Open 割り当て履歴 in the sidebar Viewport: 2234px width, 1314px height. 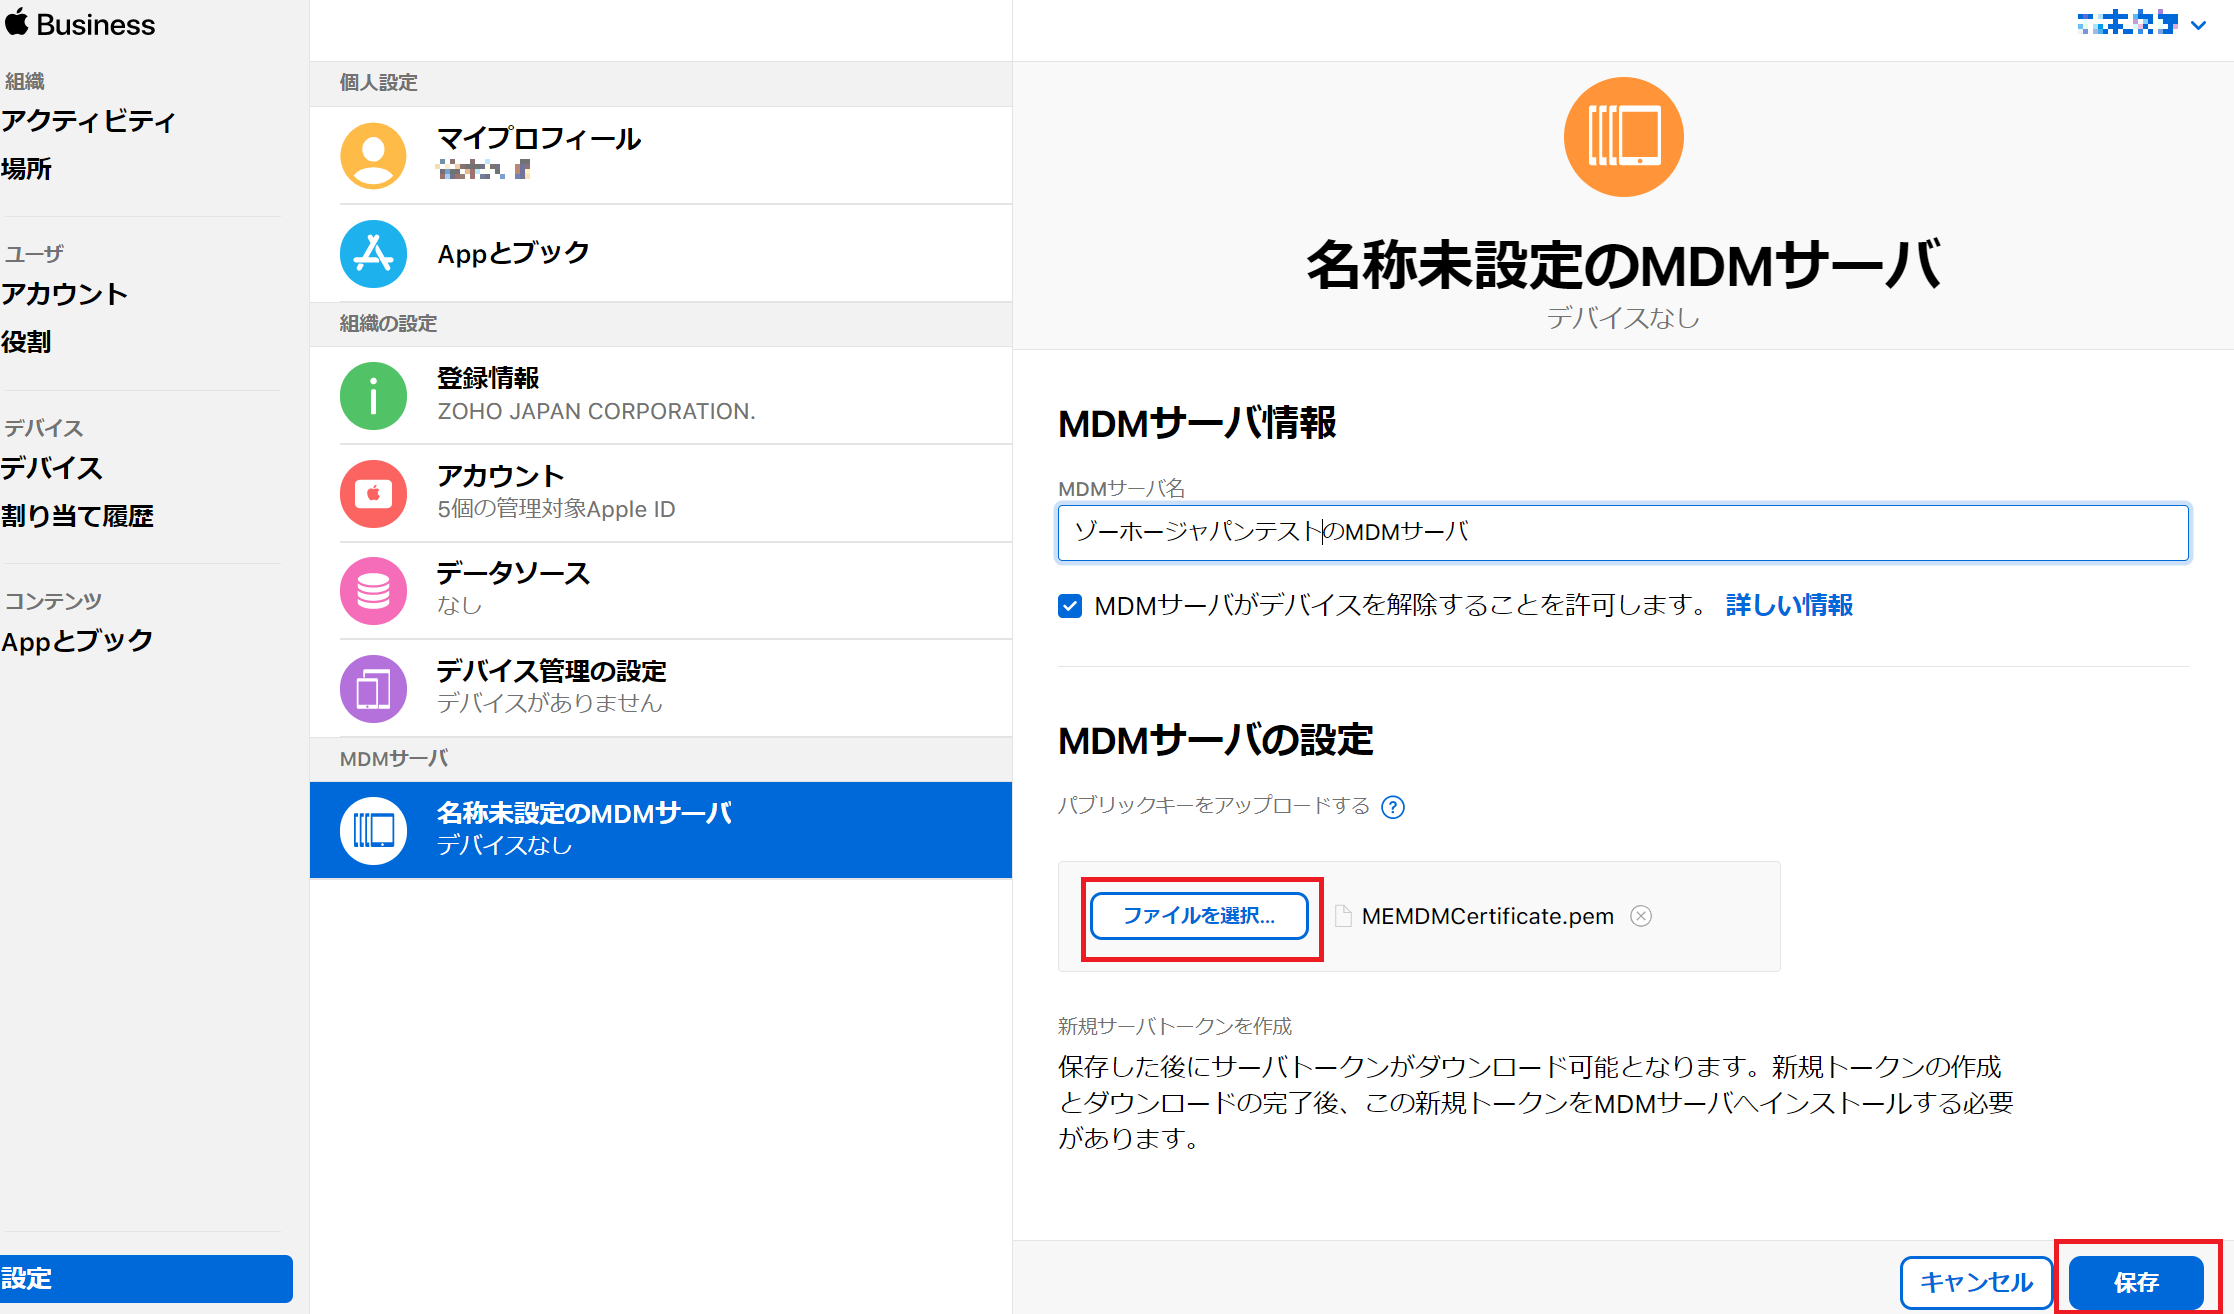[x=77, y=516]
